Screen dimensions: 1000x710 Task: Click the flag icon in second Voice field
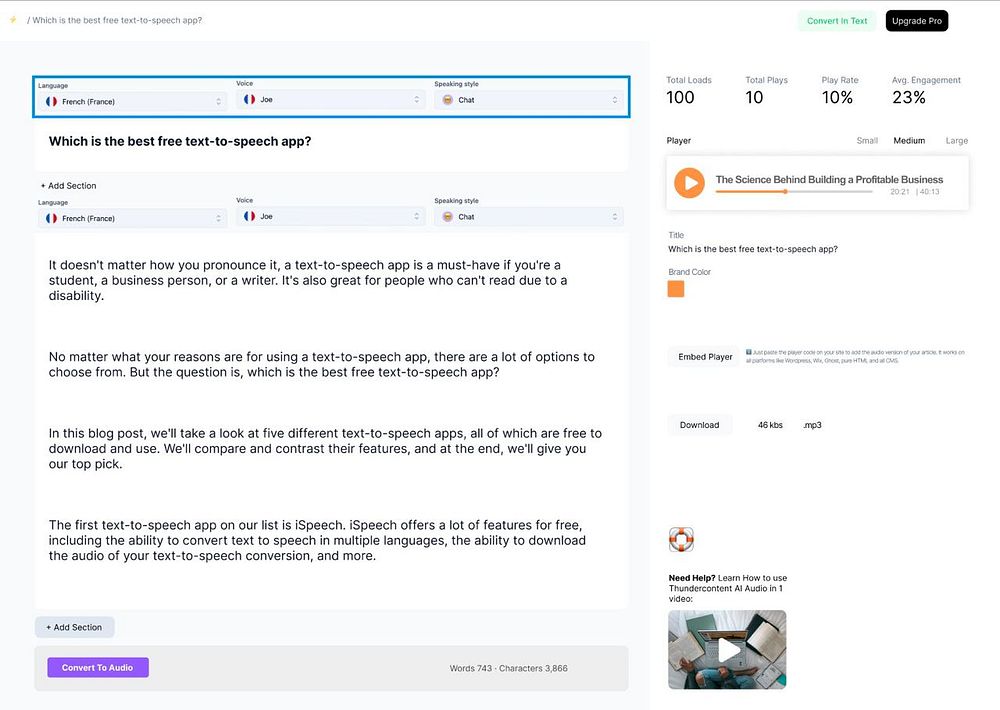(x=249, y=216)
